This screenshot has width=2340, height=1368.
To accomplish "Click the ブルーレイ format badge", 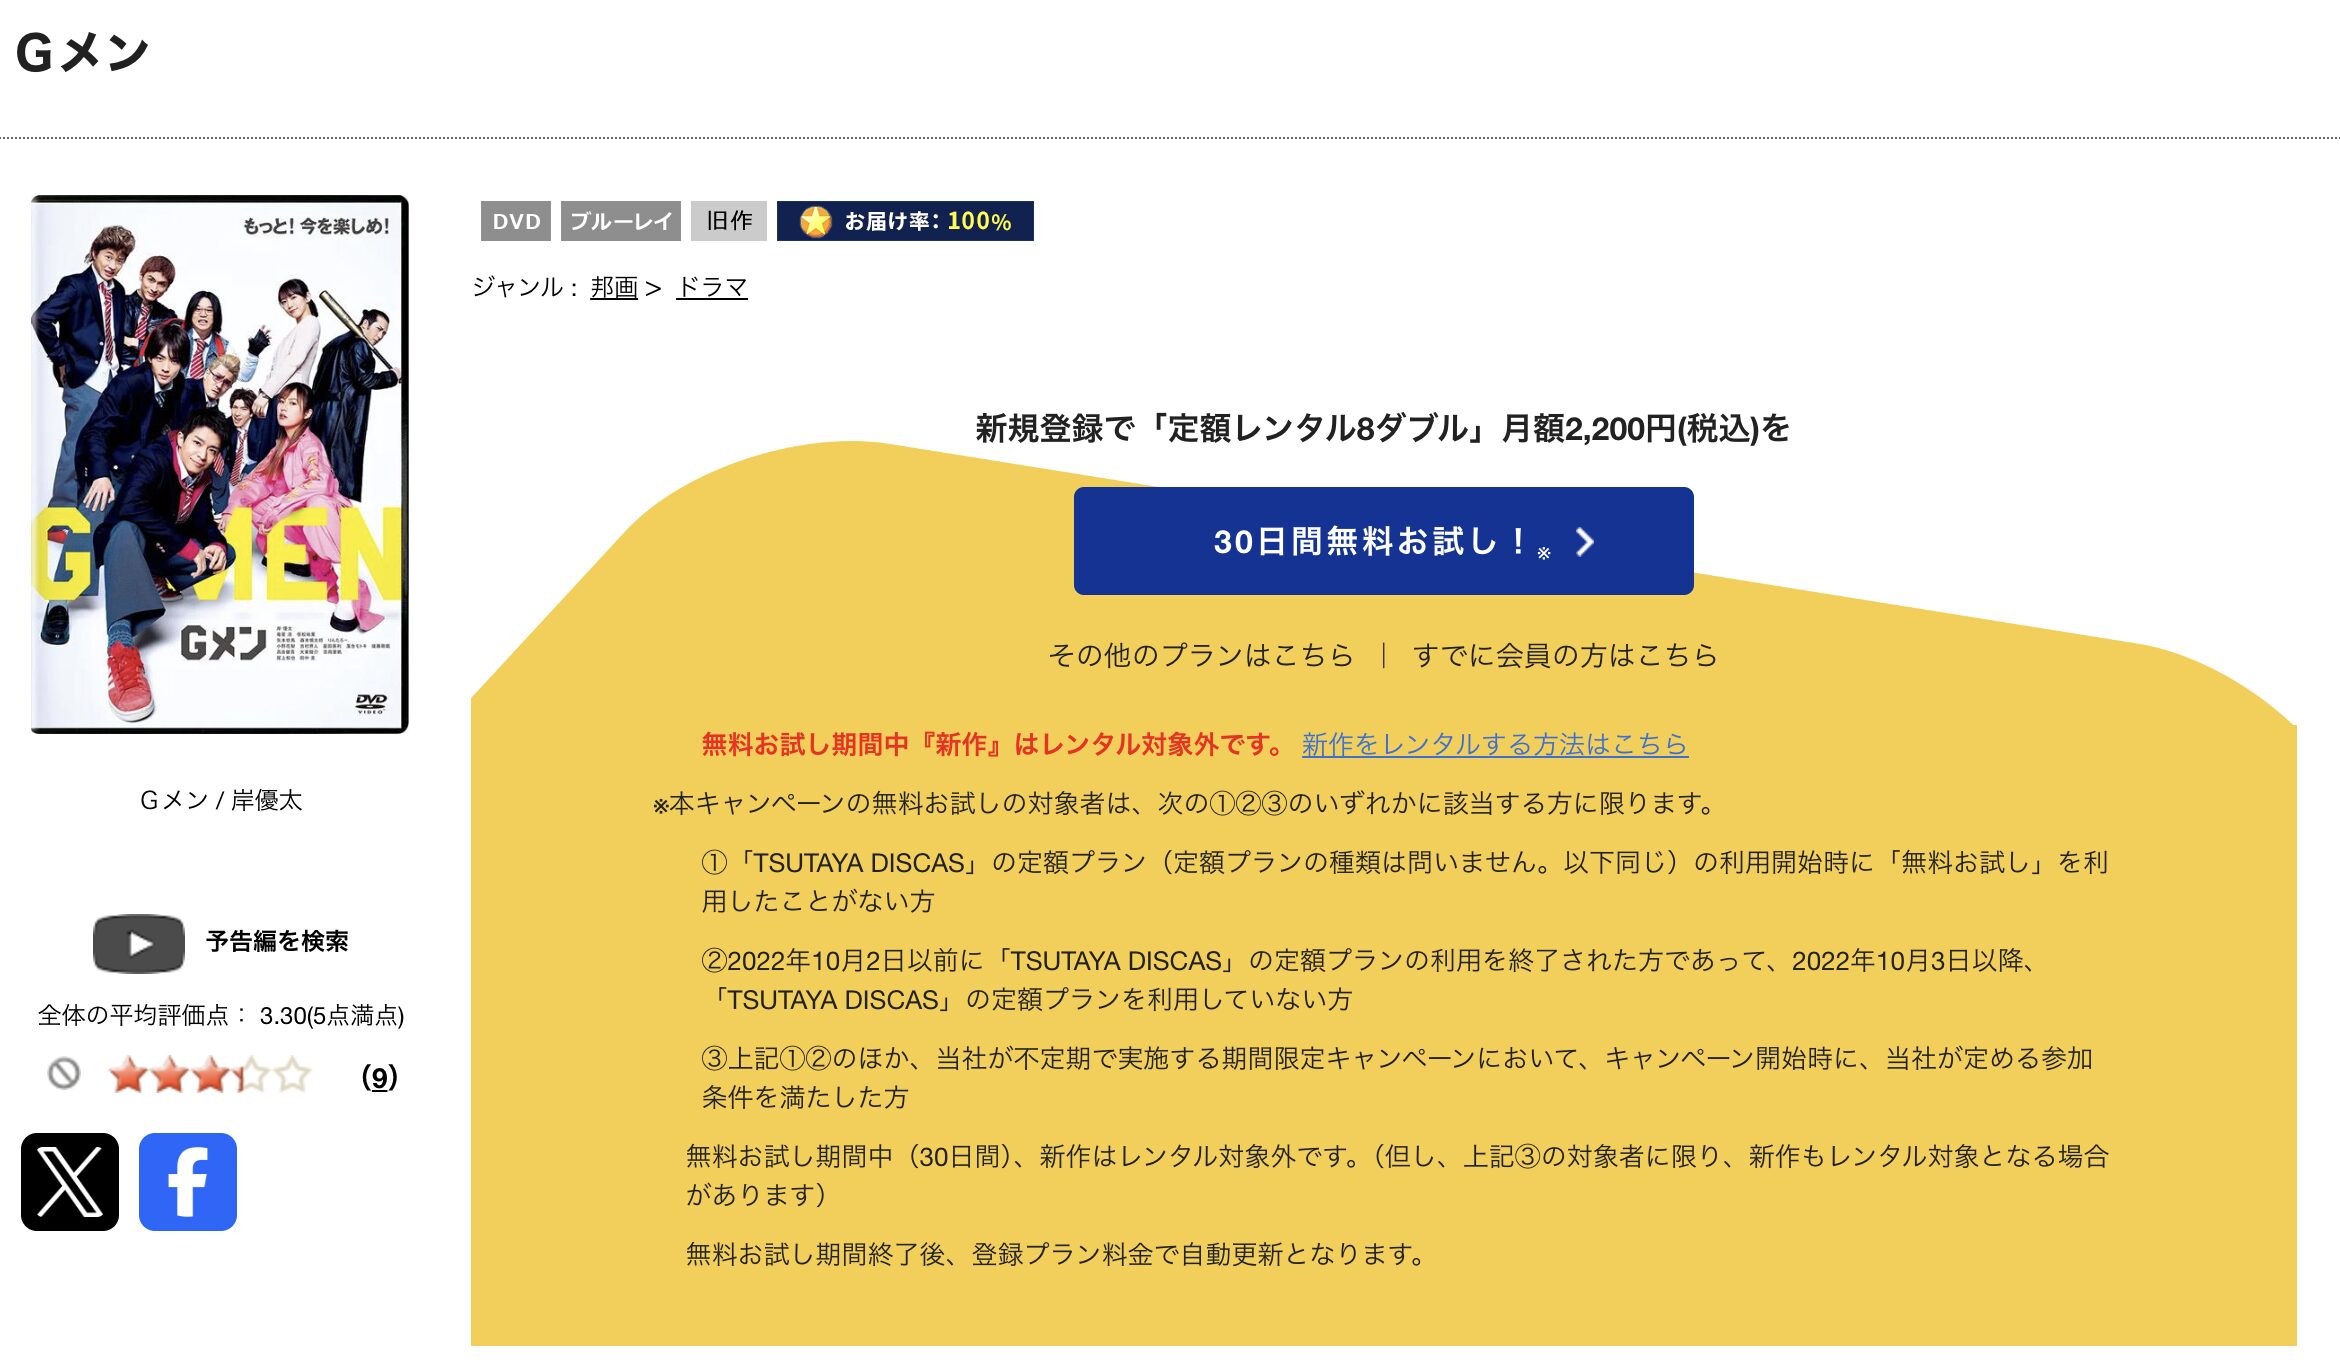I will click(x=621, y=221).
